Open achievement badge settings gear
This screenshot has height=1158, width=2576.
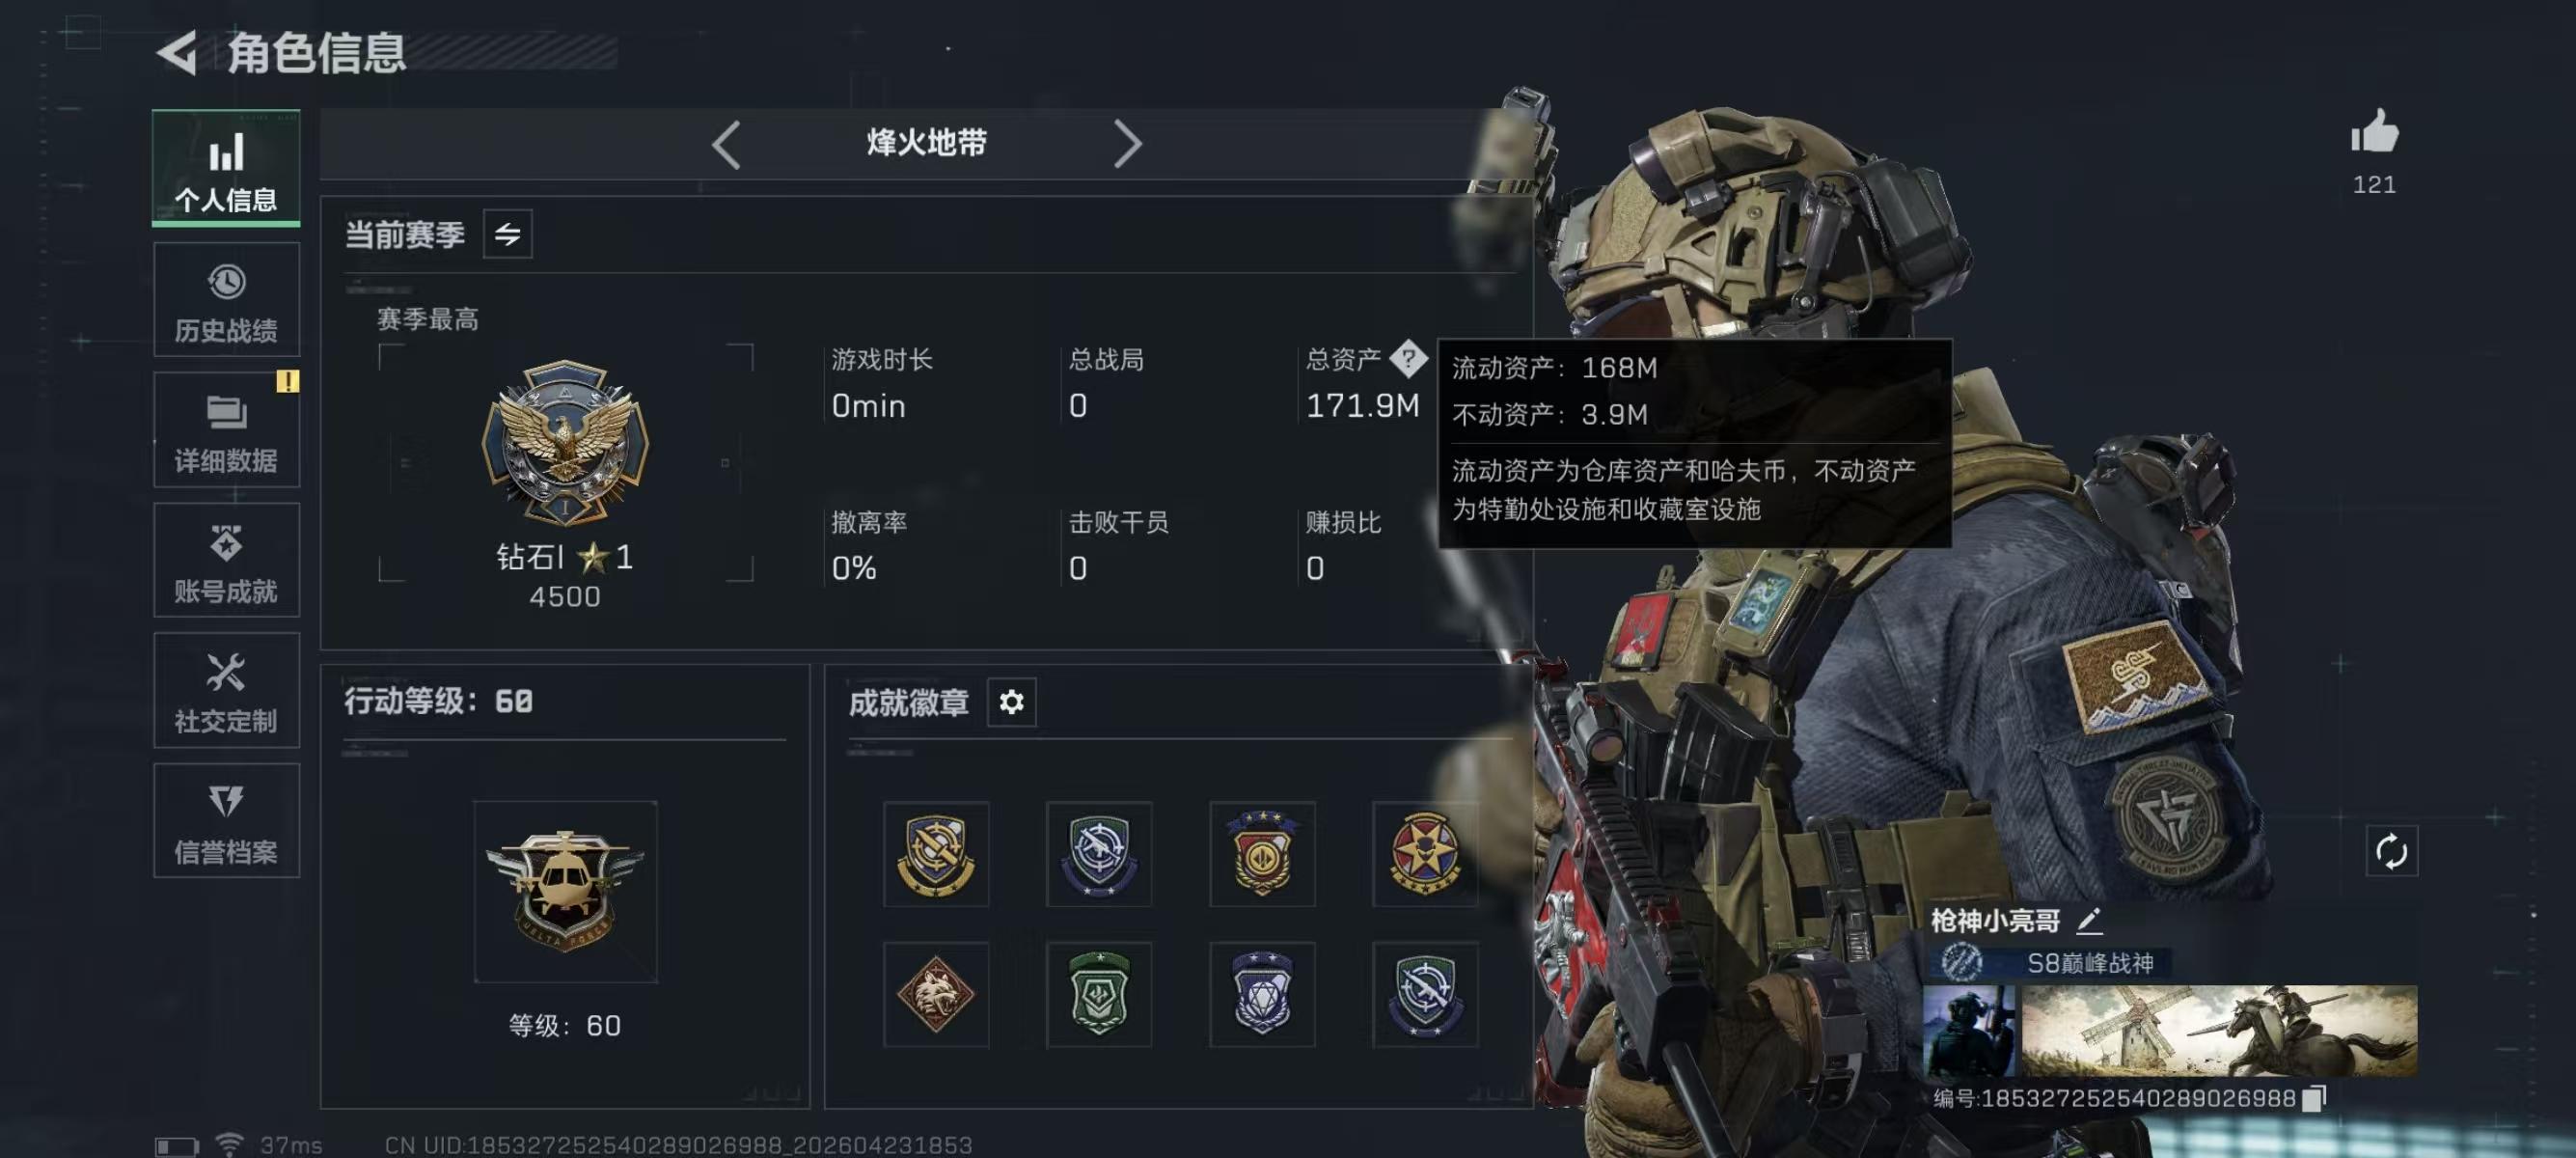[x=1011, y=702]
